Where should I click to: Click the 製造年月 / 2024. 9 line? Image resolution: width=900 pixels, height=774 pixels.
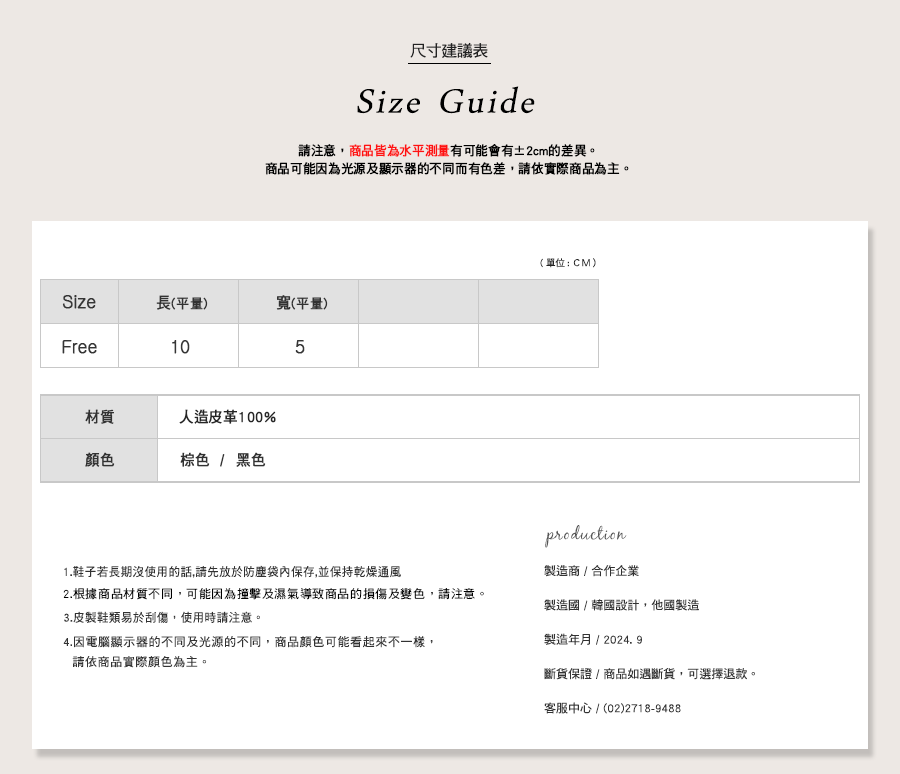point(593,640)
